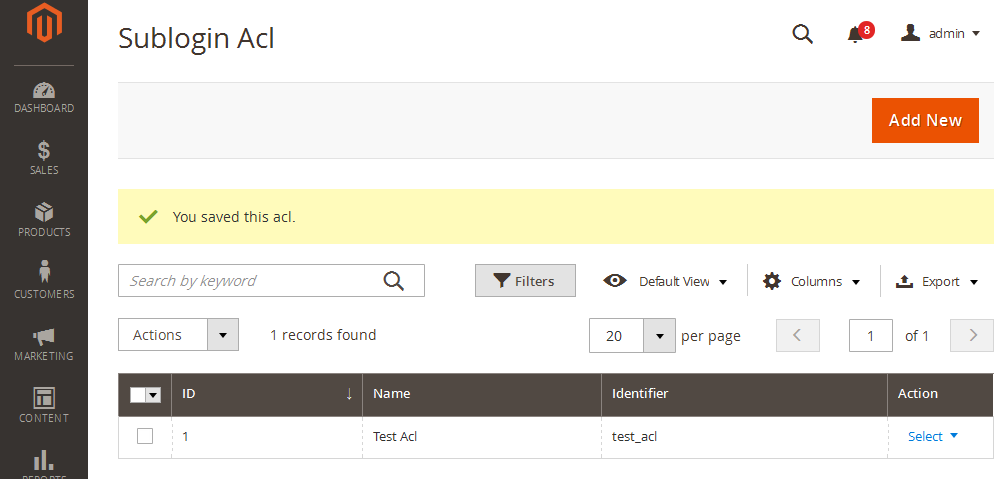Image resolution: width=1000 pixels, height=479 pixels.
Task: Open the Export options dropdown
Action: click(x=937, y=281)
